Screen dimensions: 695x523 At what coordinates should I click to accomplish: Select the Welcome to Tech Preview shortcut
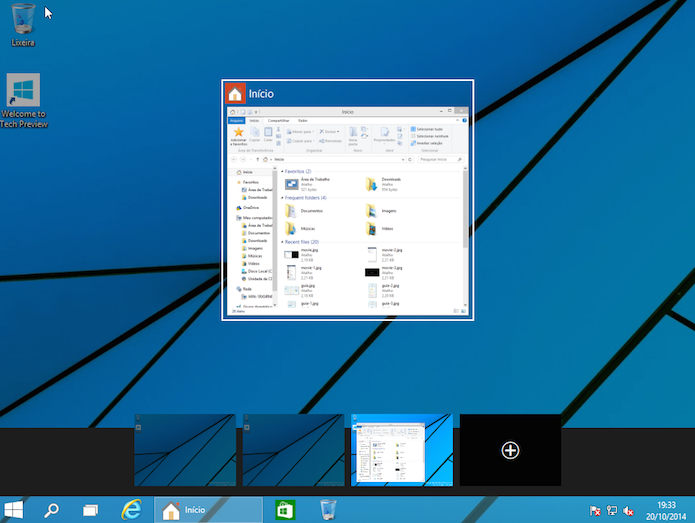point(23,101)
